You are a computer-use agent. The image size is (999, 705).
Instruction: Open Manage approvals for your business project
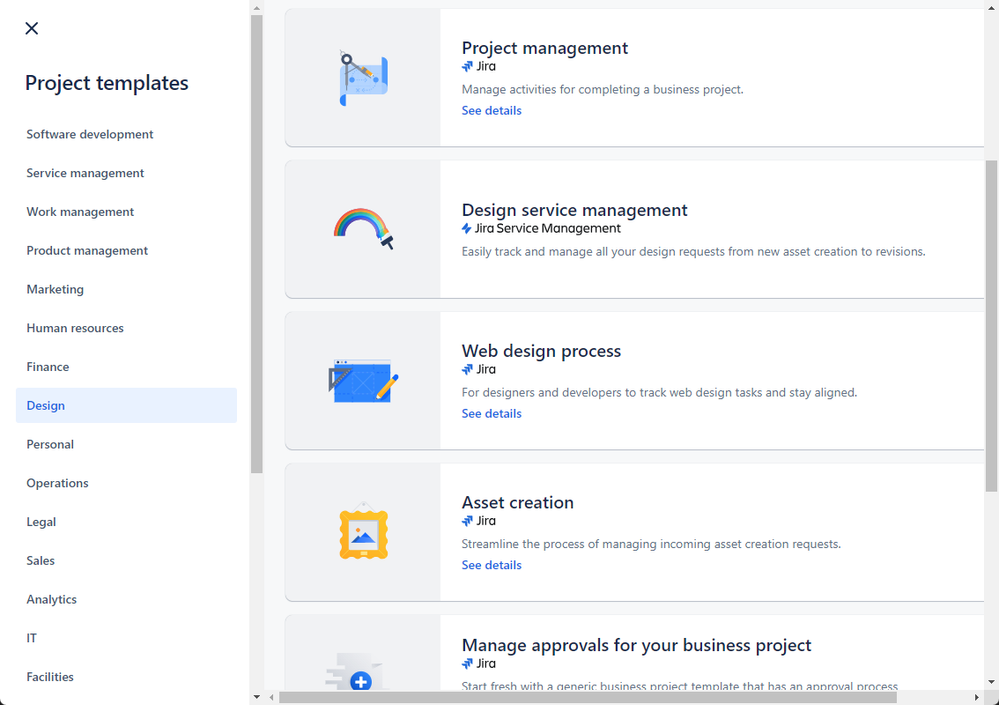pyautogui.click(x=636, y=645)
